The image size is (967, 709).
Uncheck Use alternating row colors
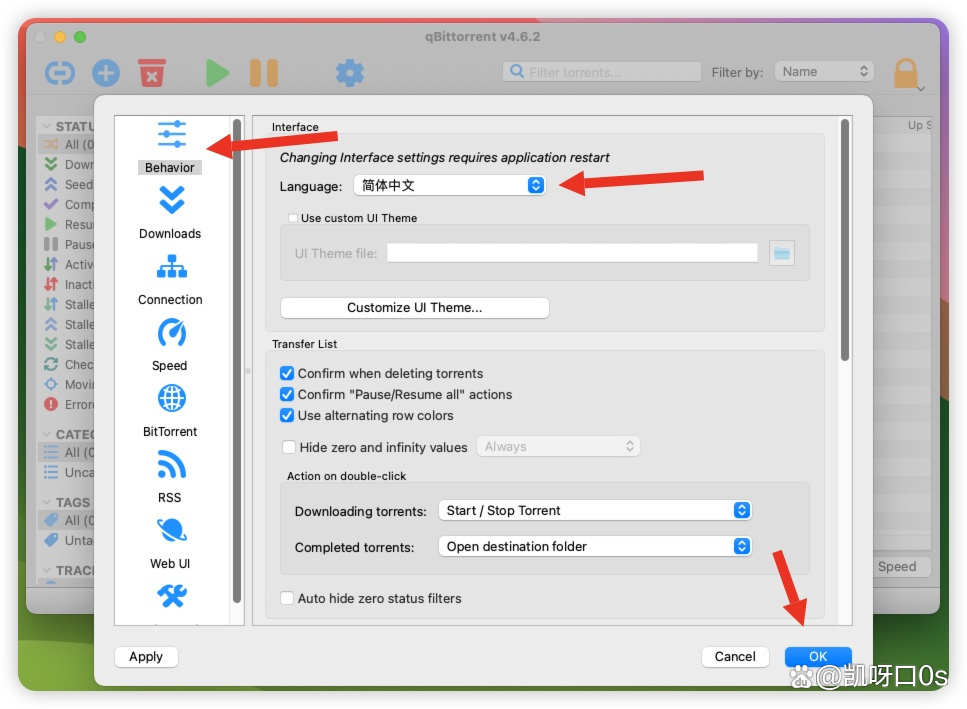(287, 415)
